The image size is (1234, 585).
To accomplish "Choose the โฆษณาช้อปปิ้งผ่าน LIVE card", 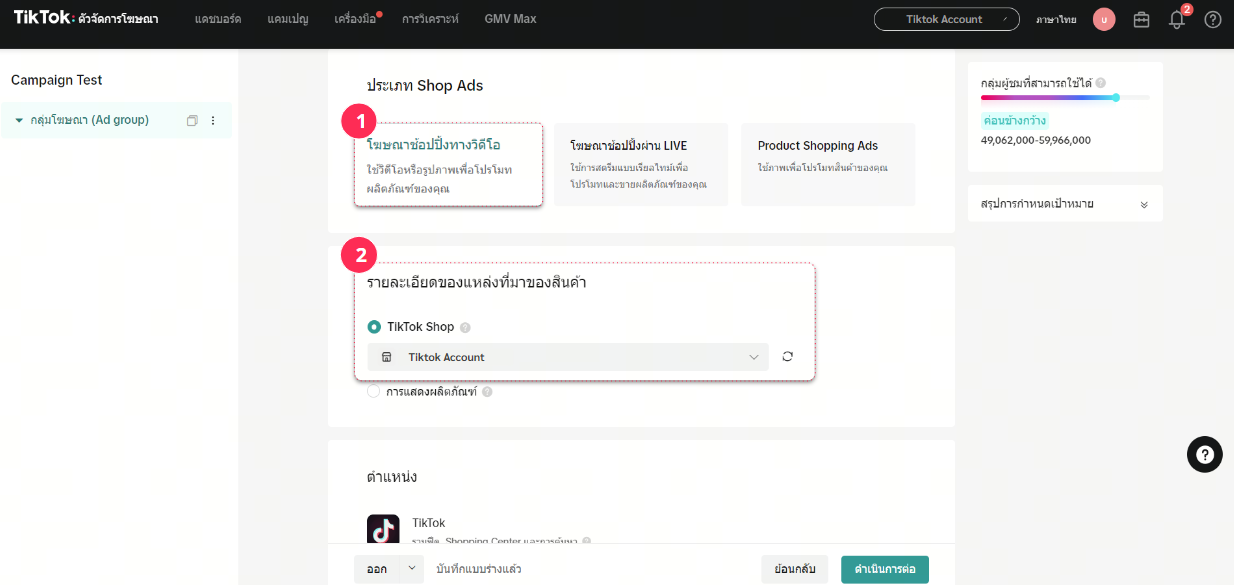I will 641,165.
